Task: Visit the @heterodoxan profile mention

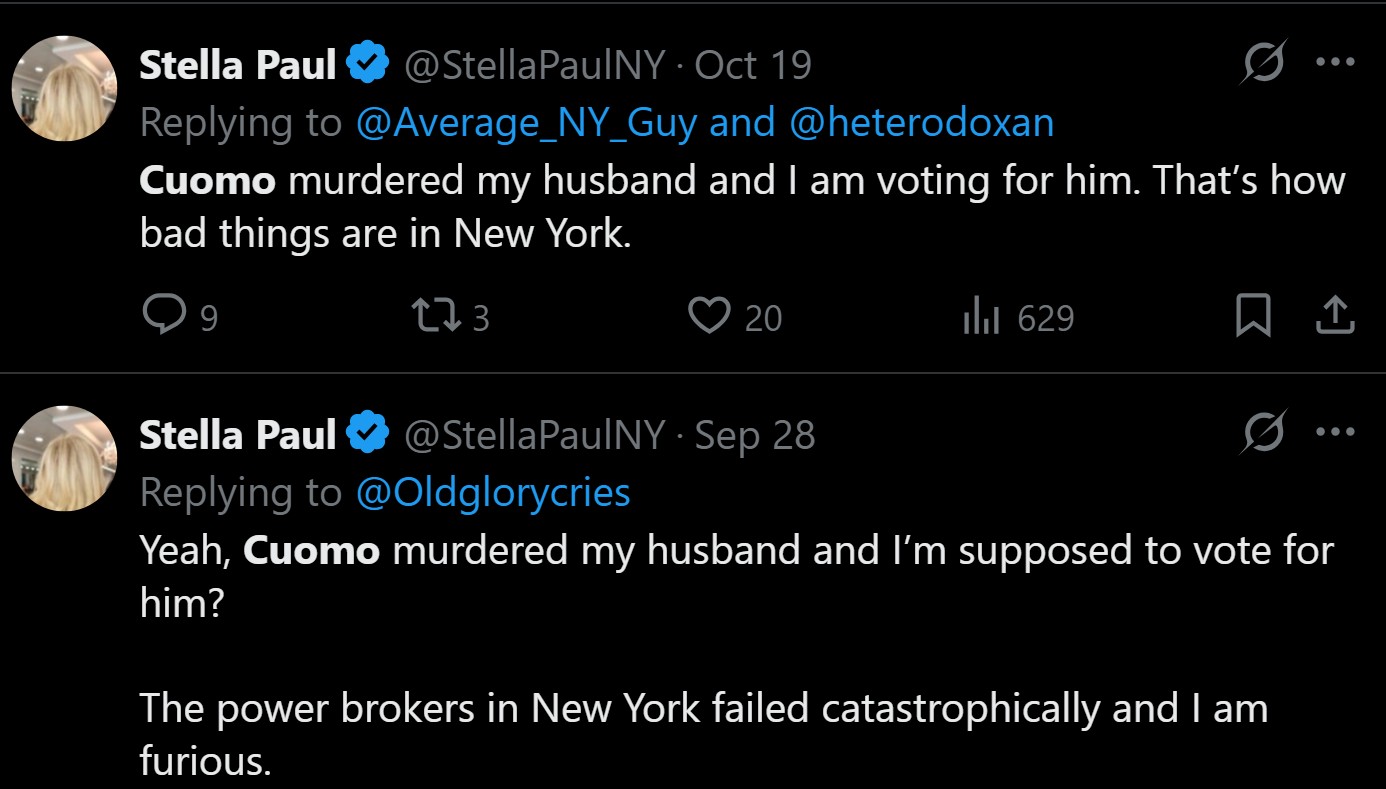Action: [x=921, y=122]
